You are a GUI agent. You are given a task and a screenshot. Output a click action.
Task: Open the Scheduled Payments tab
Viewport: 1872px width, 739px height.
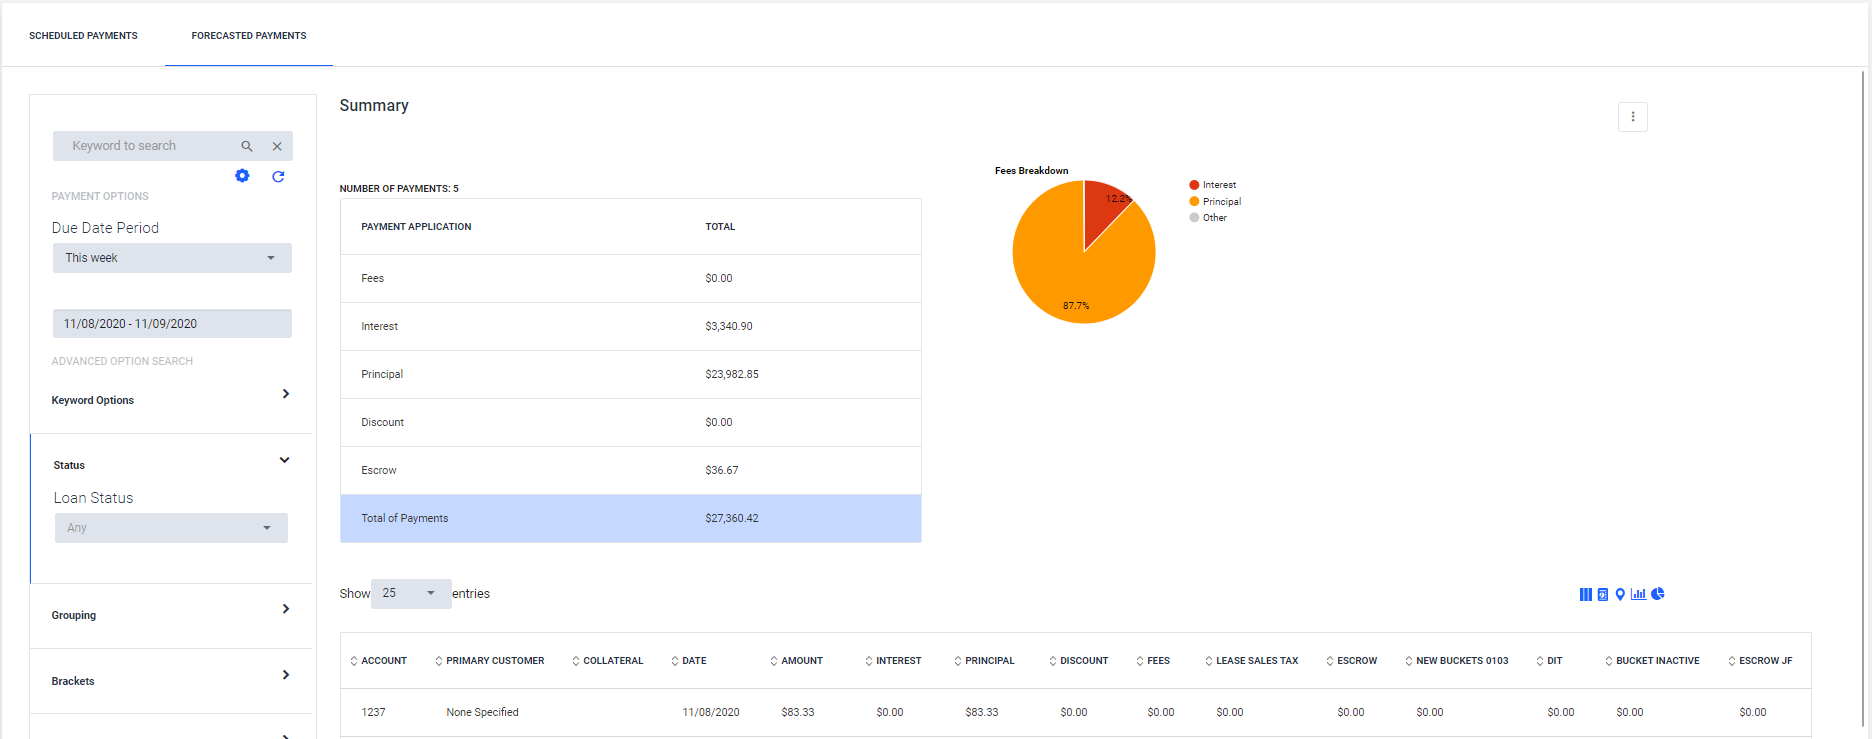coord(83,35)
